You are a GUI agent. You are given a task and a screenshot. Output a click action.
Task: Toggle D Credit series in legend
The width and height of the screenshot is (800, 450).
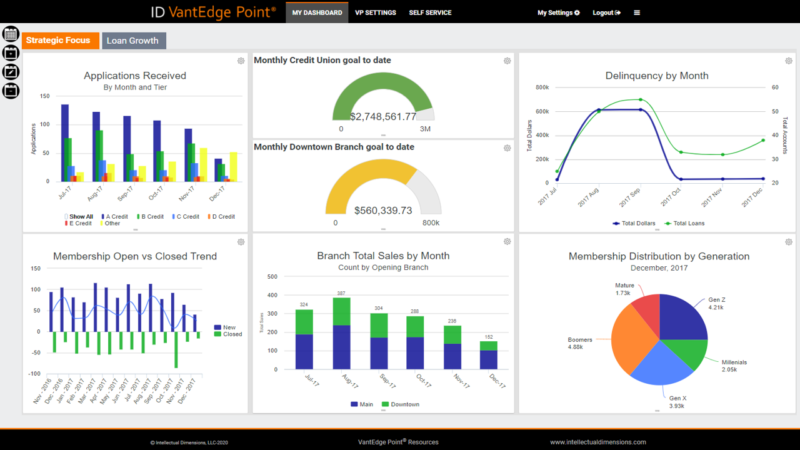click(221, 216)
